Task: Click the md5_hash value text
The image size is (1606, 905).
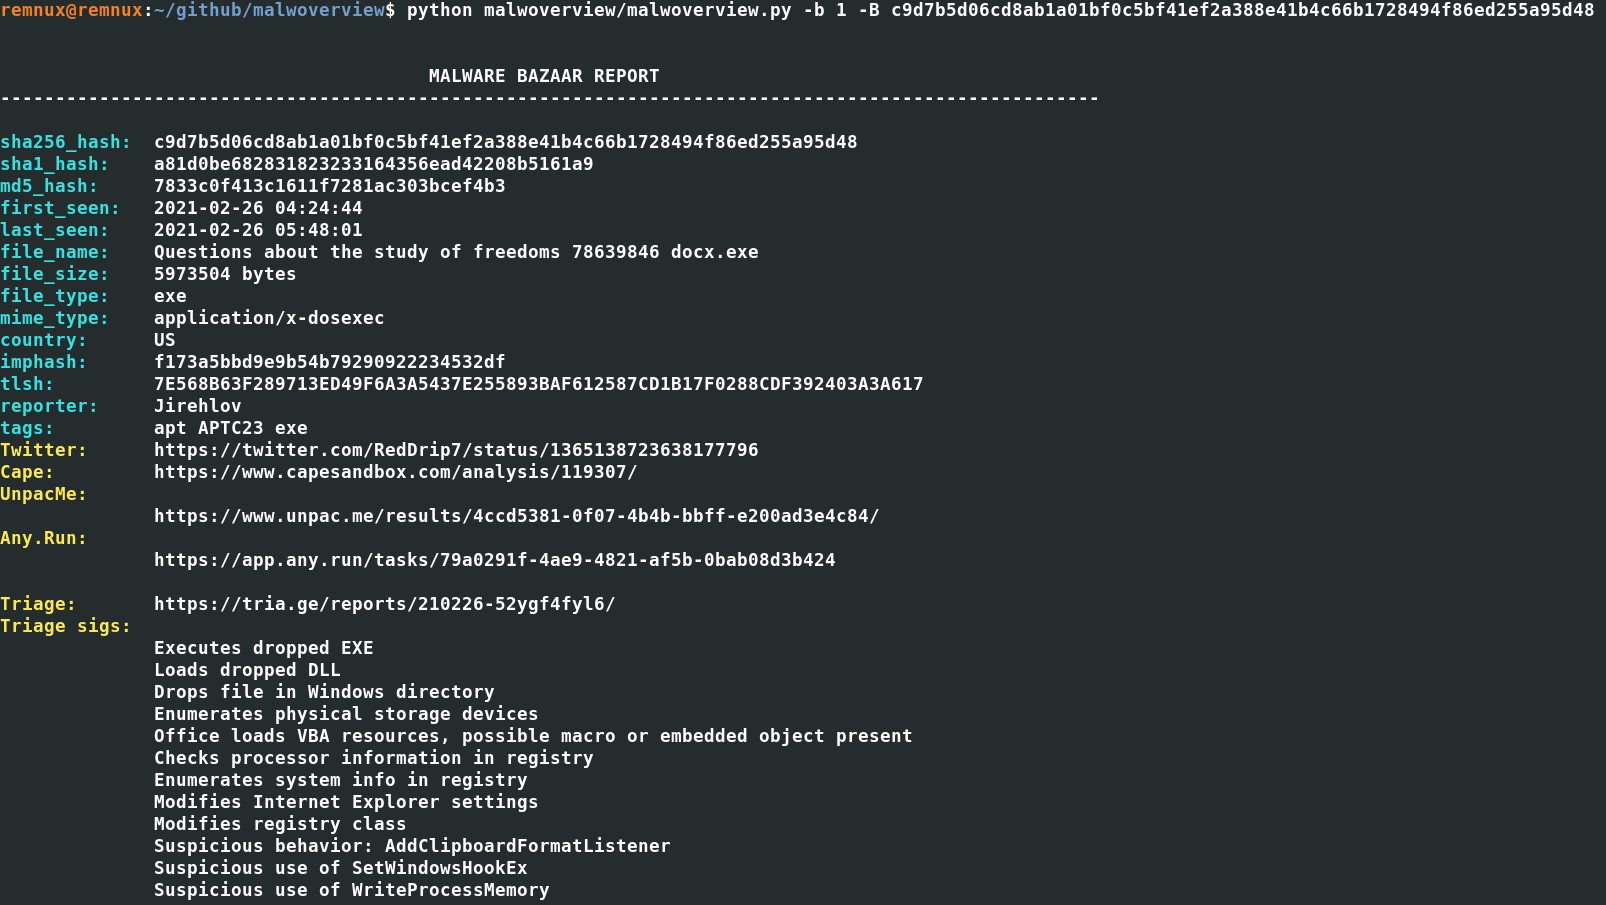Action: pos(329,186)
